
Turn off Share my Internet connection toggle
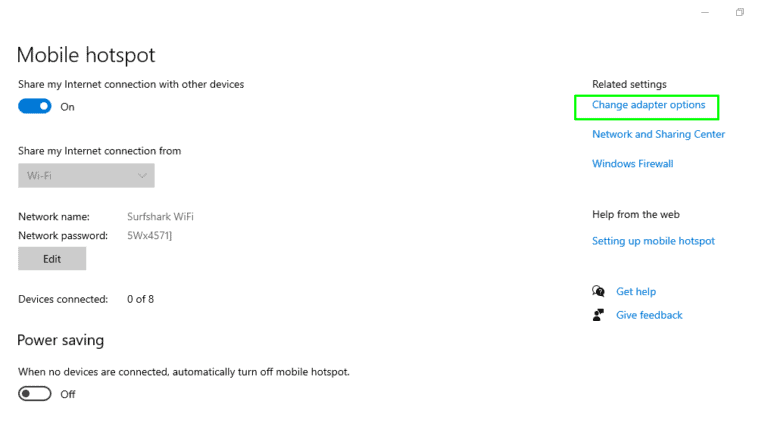[35, 107]
